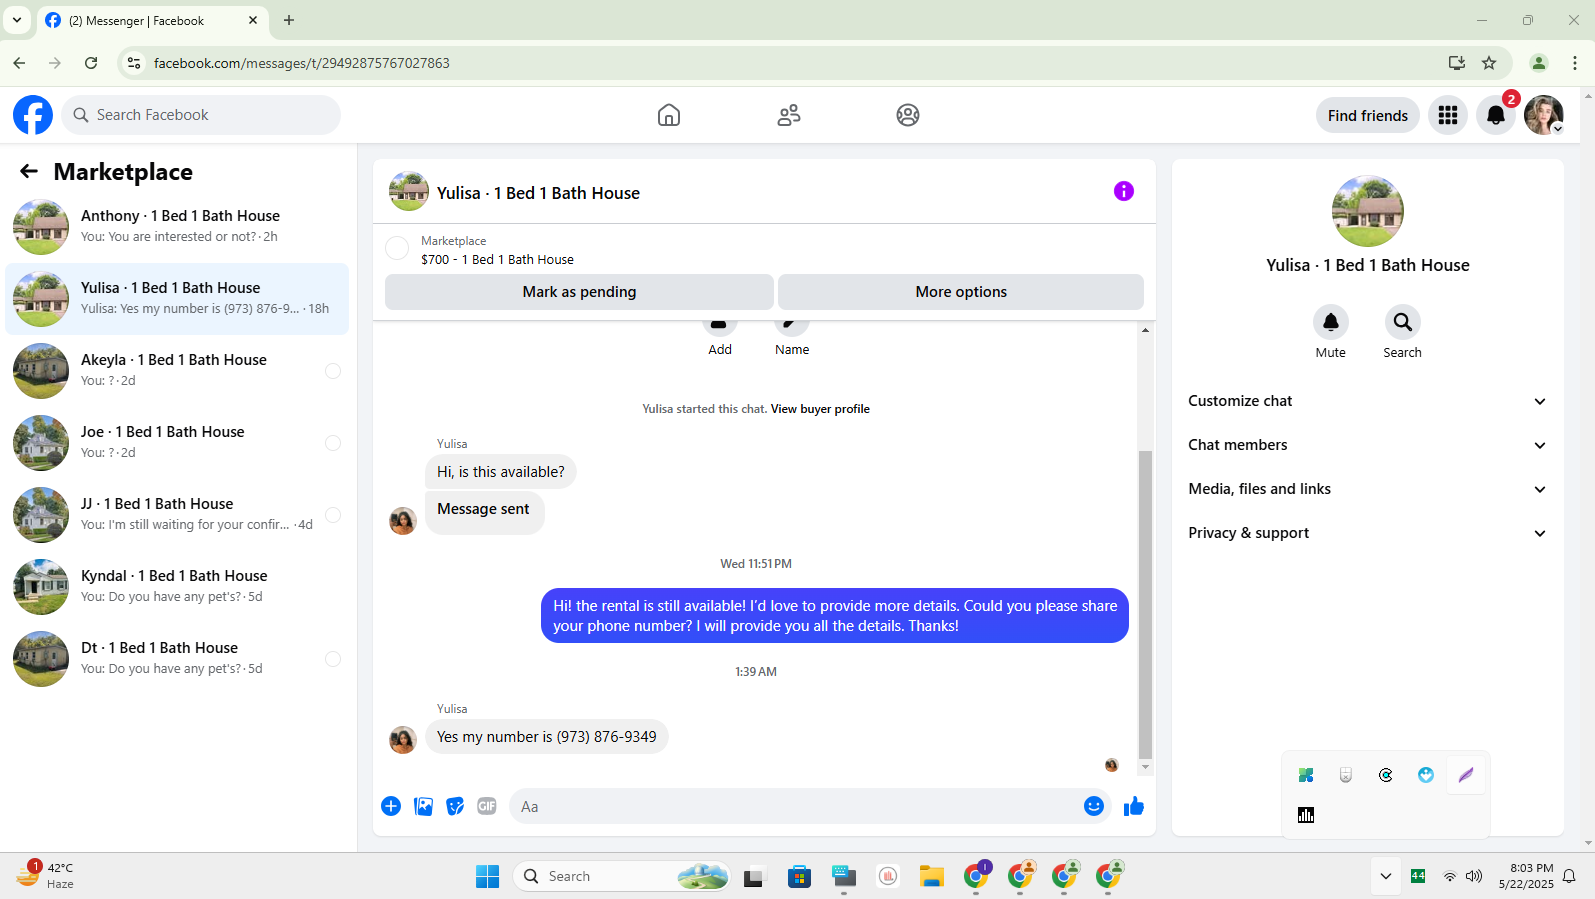Open Facebook Home from the top navigation
This screenshot has width=1595, height=899.
tap(669, 115)
